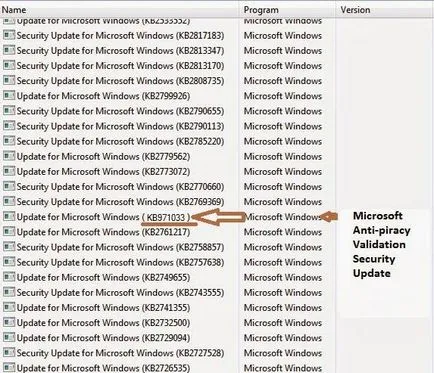Viewport: 434px width, 373px height.
Task: Click the icon beside update KB2729094
Action: (9, 337)
